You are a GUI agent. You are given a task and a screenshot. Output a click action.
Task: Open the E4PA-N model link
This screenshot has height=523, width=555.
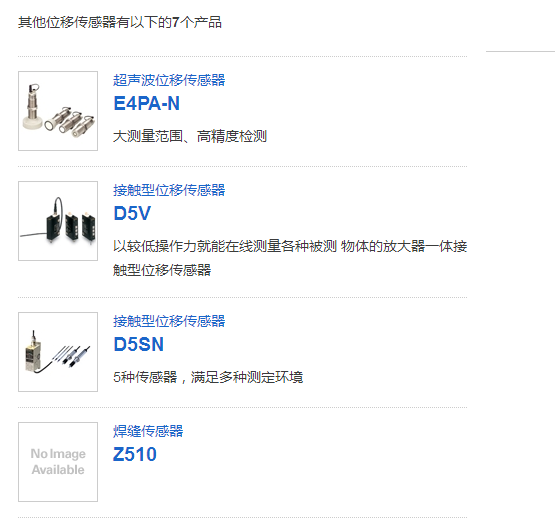146,103
